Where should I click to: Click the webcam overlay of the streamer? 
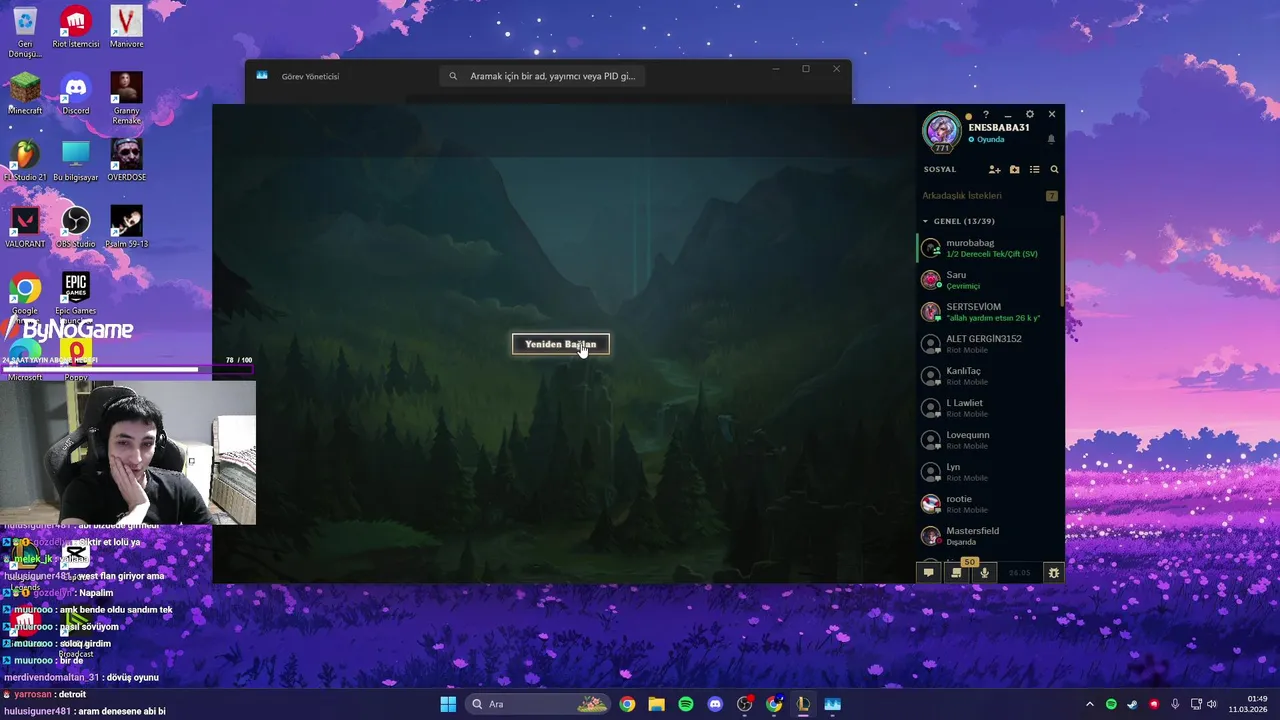coord(128,452)
